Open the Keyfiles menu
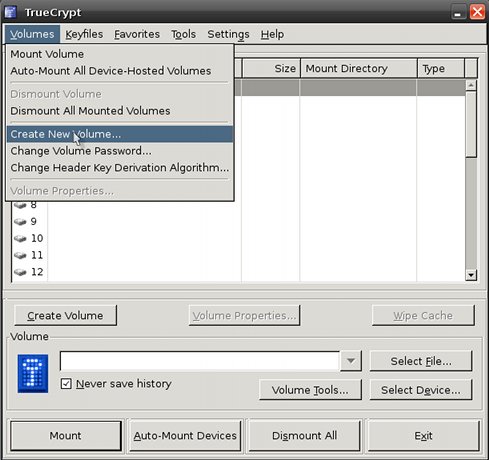Screen dimensions: 489x460 84,34
